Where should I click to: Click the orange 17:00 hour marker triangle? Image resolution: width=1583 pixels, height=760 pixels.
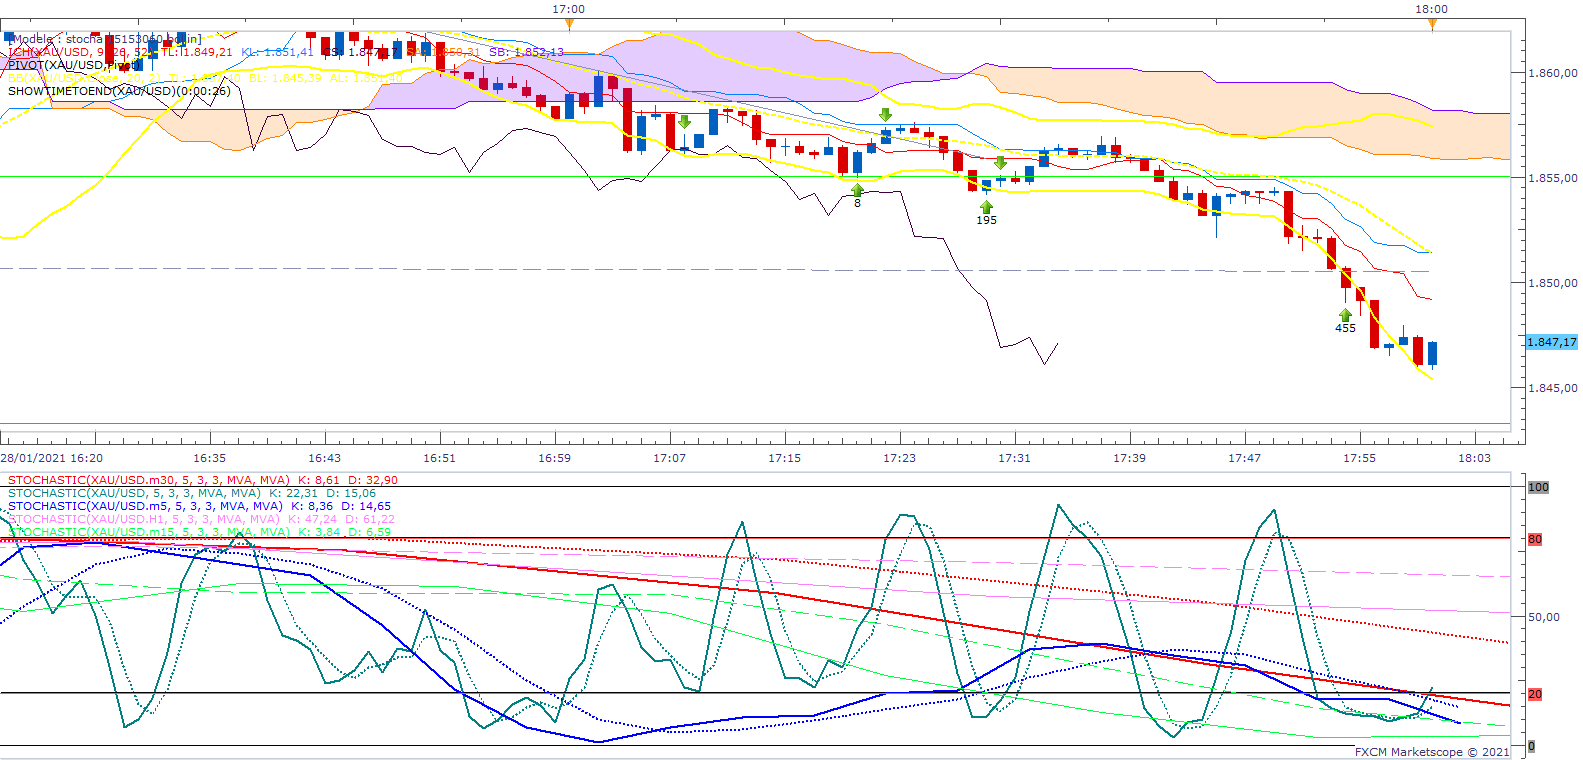569,23
